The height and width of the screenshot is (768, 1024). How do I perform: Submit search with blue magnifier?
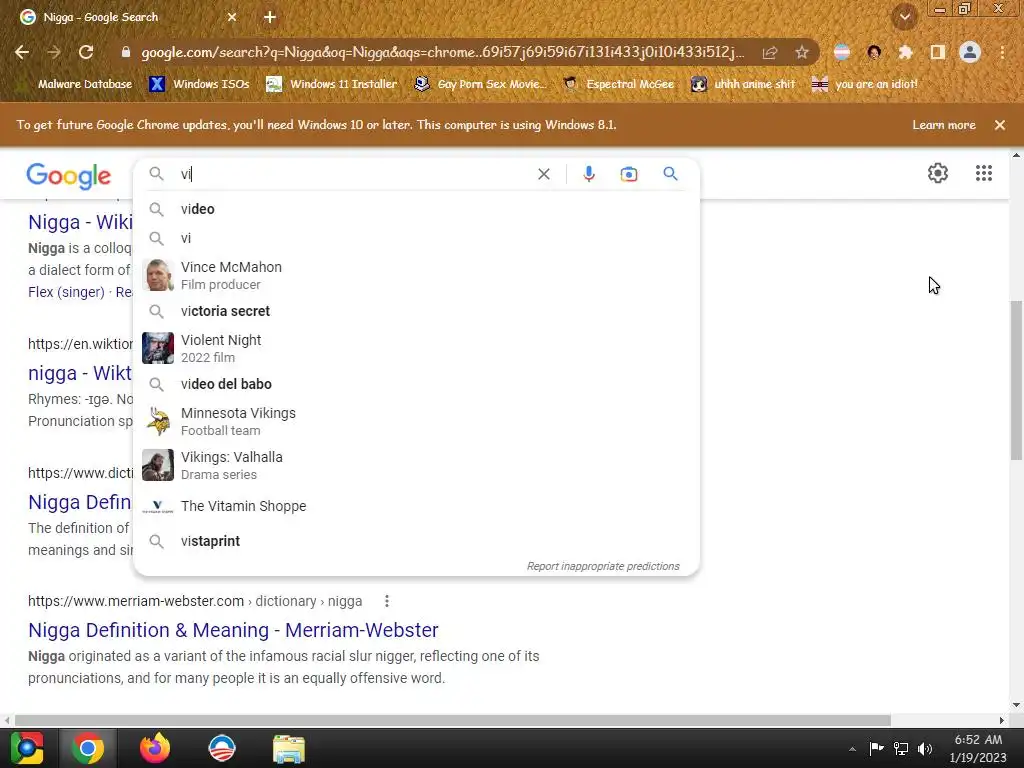coord(670,174)
